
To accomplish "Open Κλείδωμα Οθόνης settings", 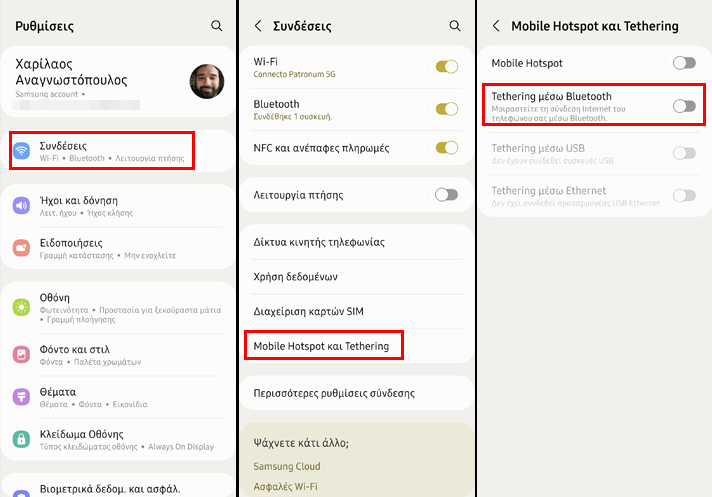I will pos(118,439).
